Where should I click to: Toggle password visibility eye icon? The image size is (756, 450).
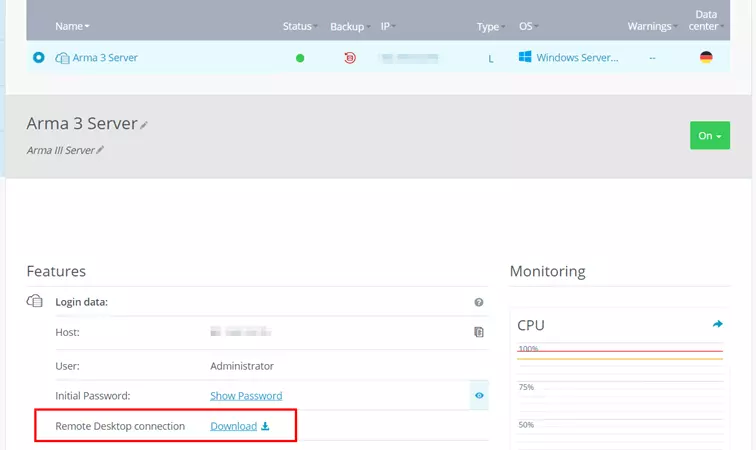click(479, 395)
